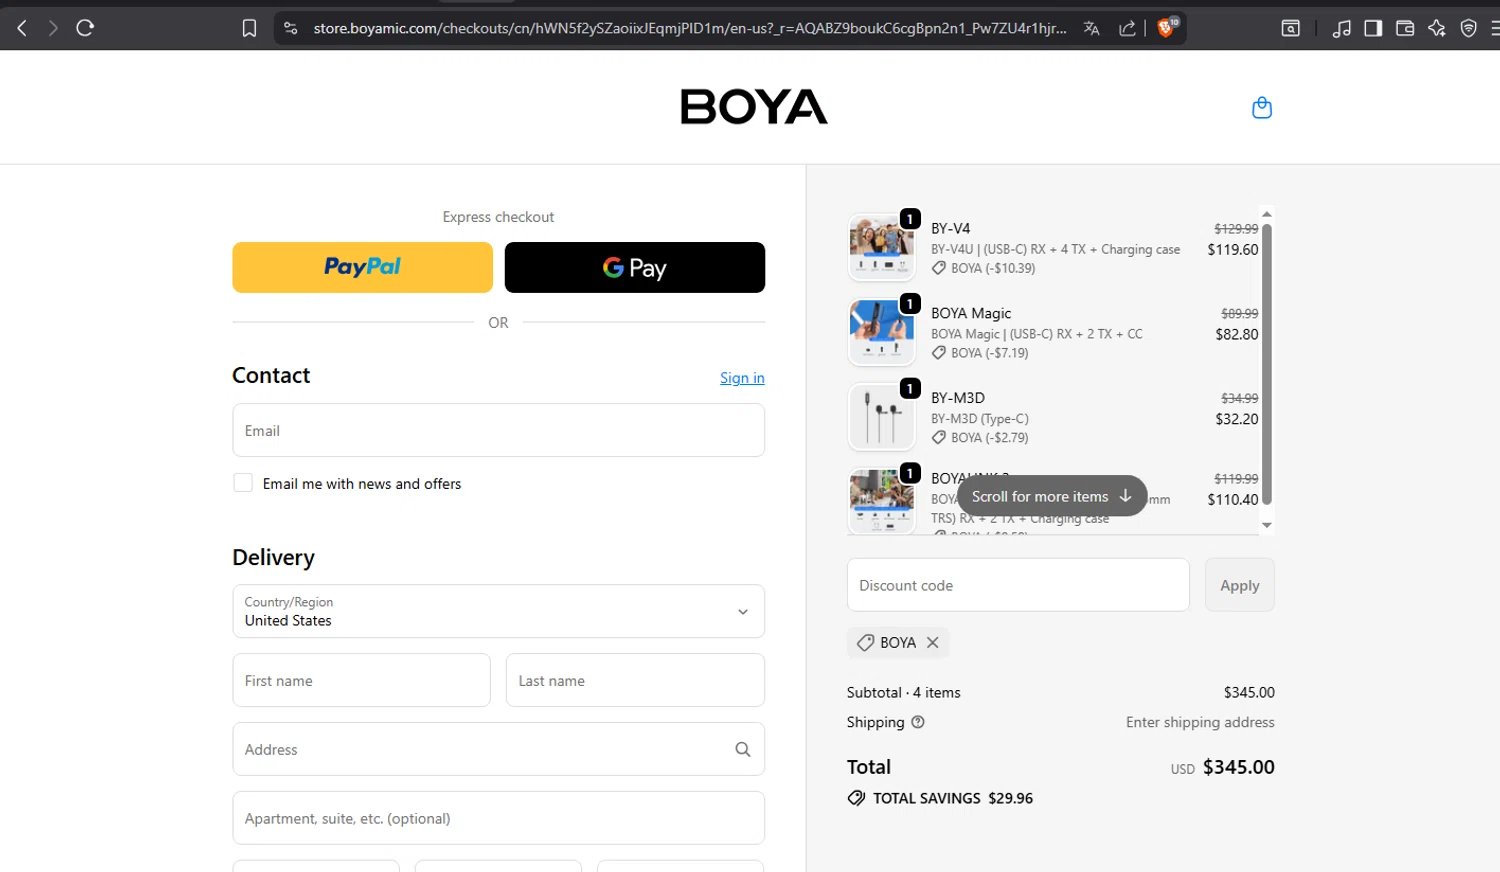Click the Total amount $345.00
Image resolution: width=1500 pixels, height=872 pixels.
tap(1239, 767)
